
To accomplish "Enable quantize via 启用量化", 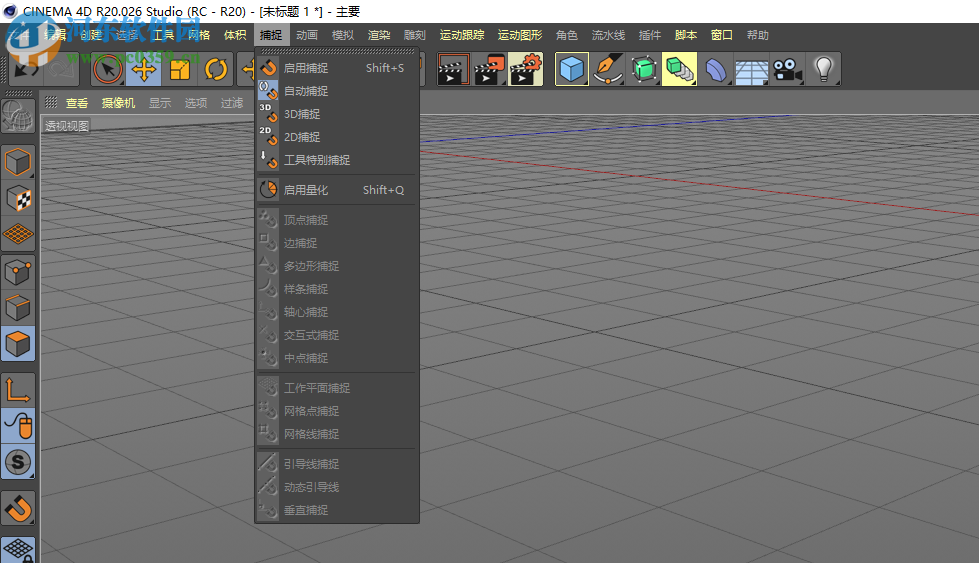I will click(x=337, y=190).
